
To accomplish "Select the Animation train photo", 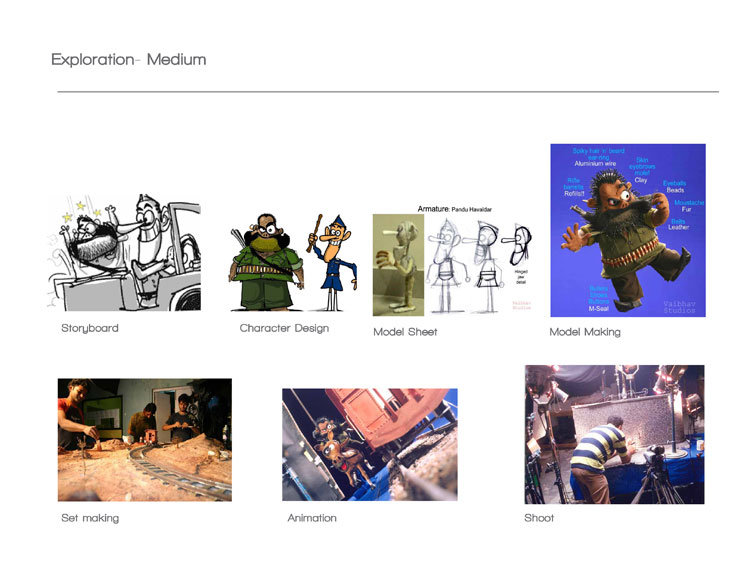I will (x=369, y=444).
